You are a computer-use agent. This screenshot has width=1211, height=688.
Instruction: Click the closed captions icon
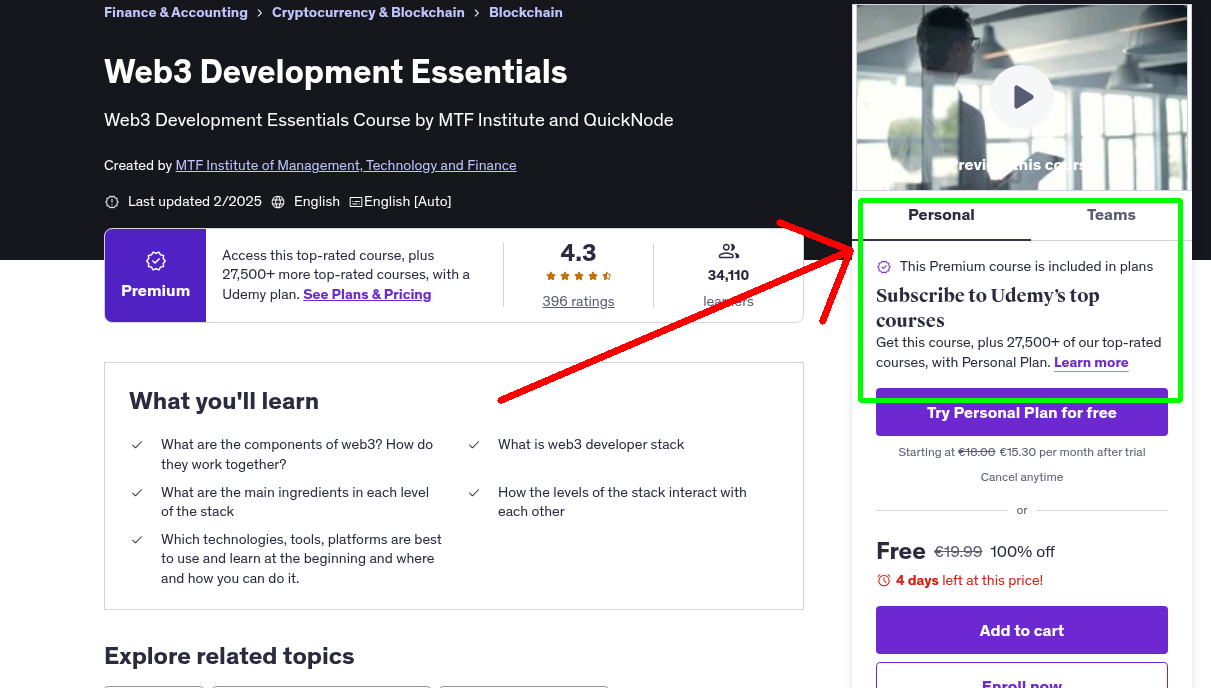(355, 202)
